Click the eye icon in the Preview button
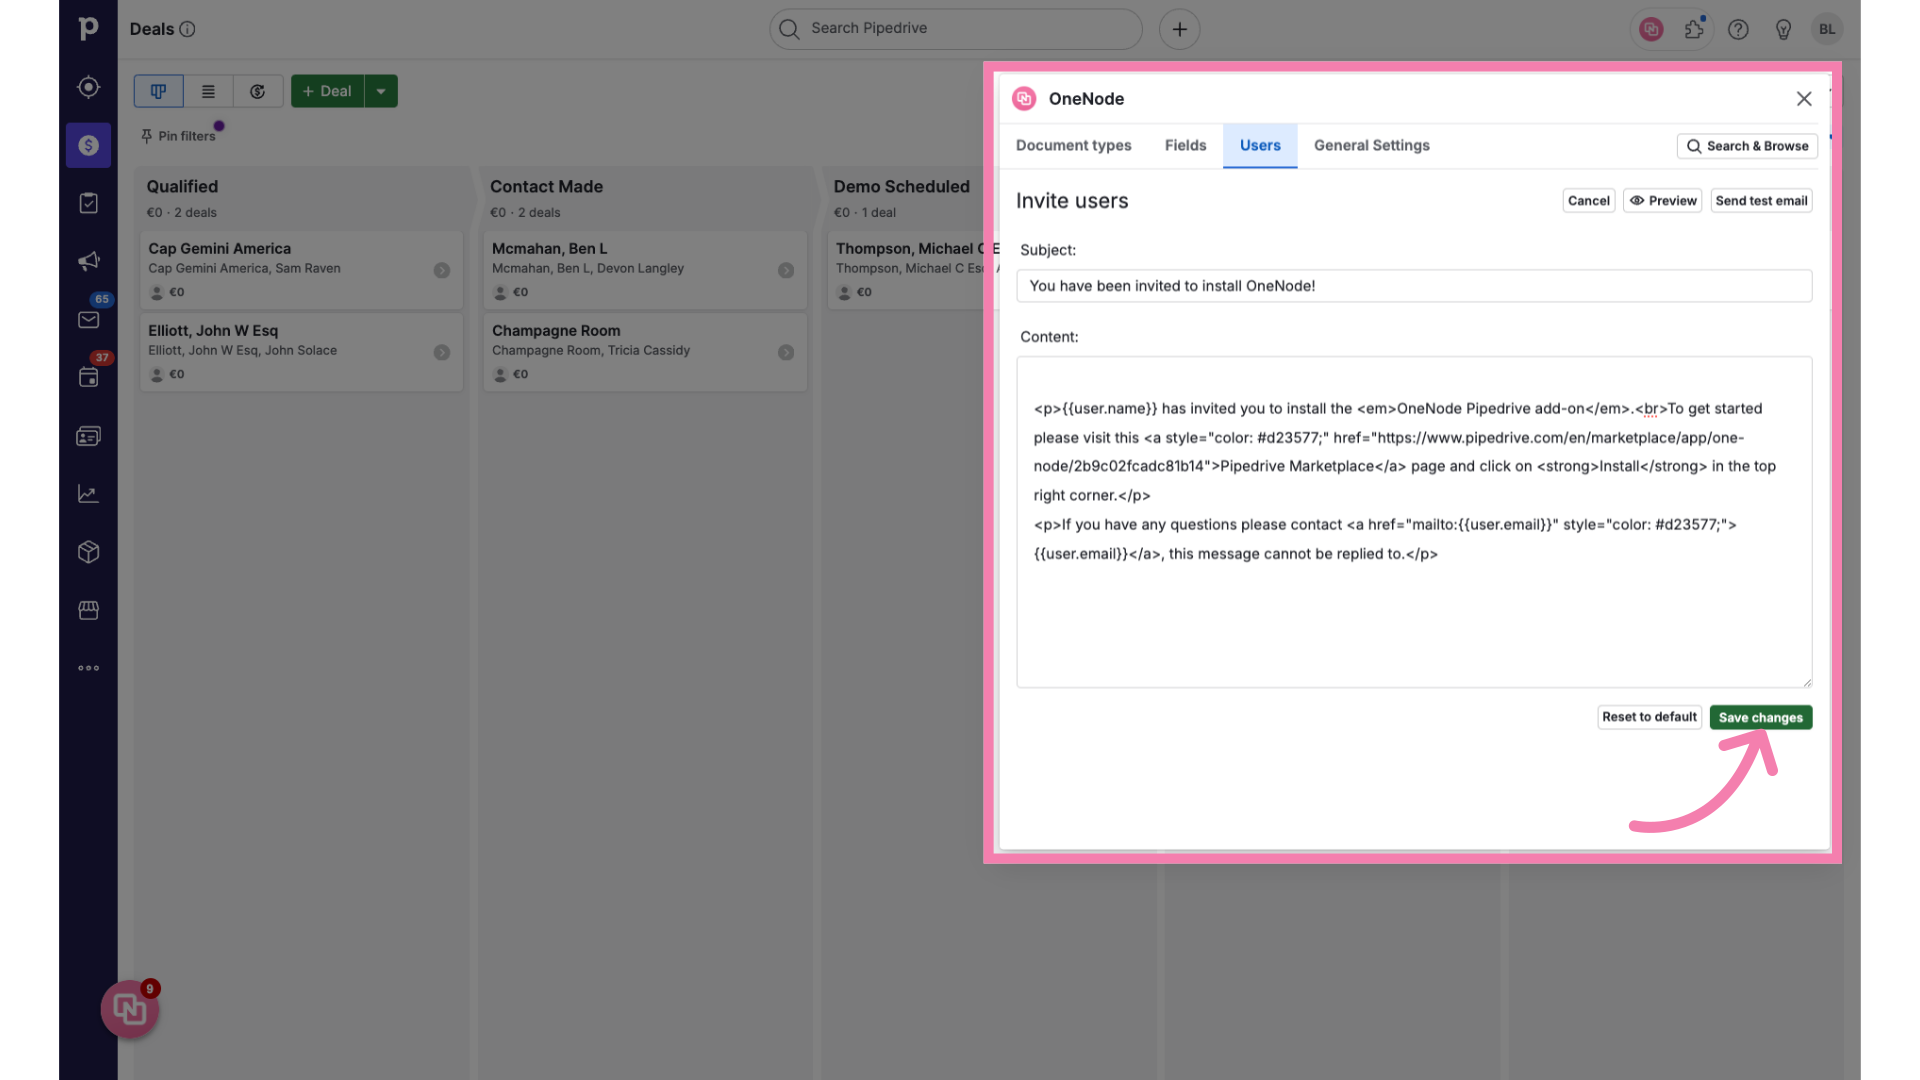Screen dimensions: 1920x1080 click(1636, 201)
